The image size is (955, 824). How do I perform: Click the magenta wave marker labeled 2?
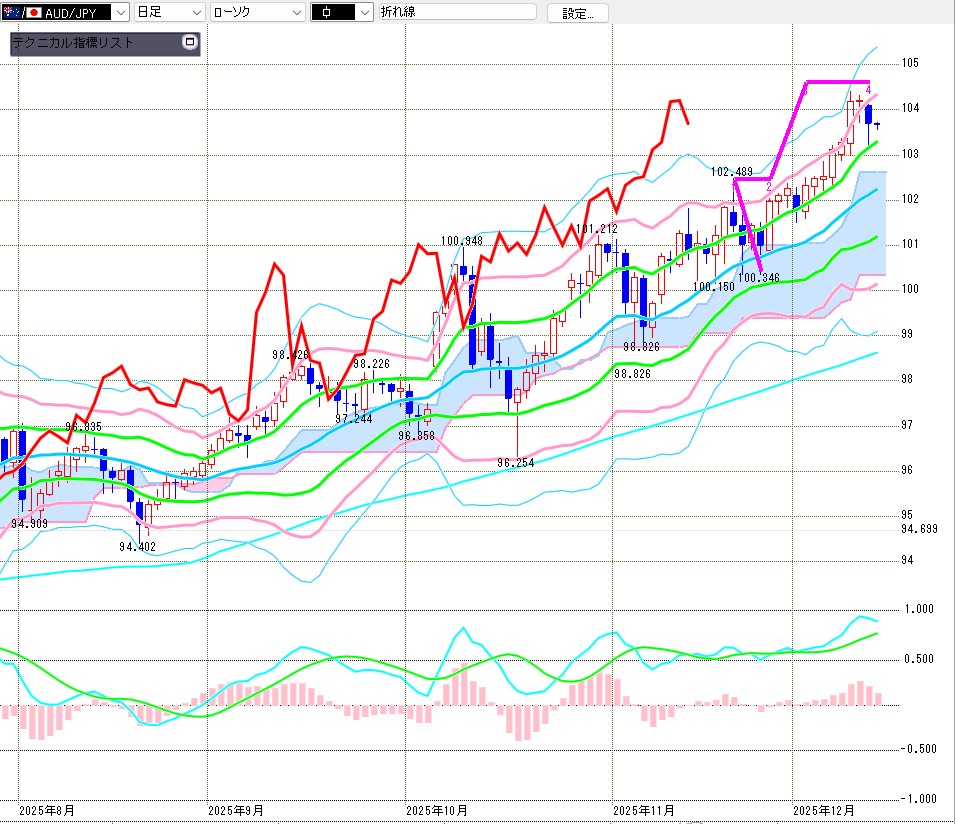(768, 186)
